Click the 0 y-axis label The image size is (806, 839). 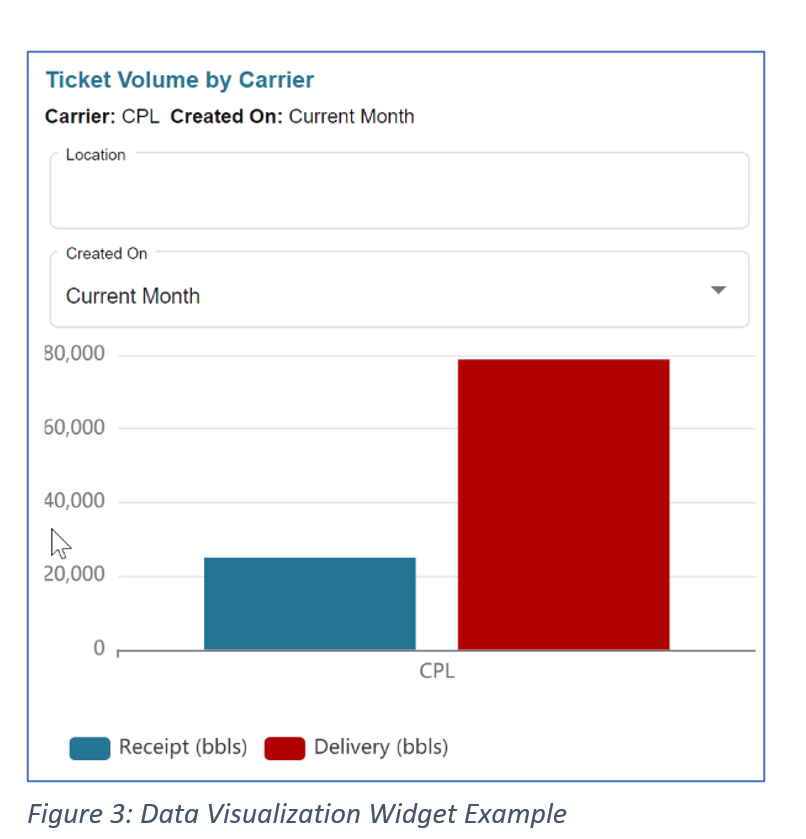pyautogui.click(x=99, y=648)
